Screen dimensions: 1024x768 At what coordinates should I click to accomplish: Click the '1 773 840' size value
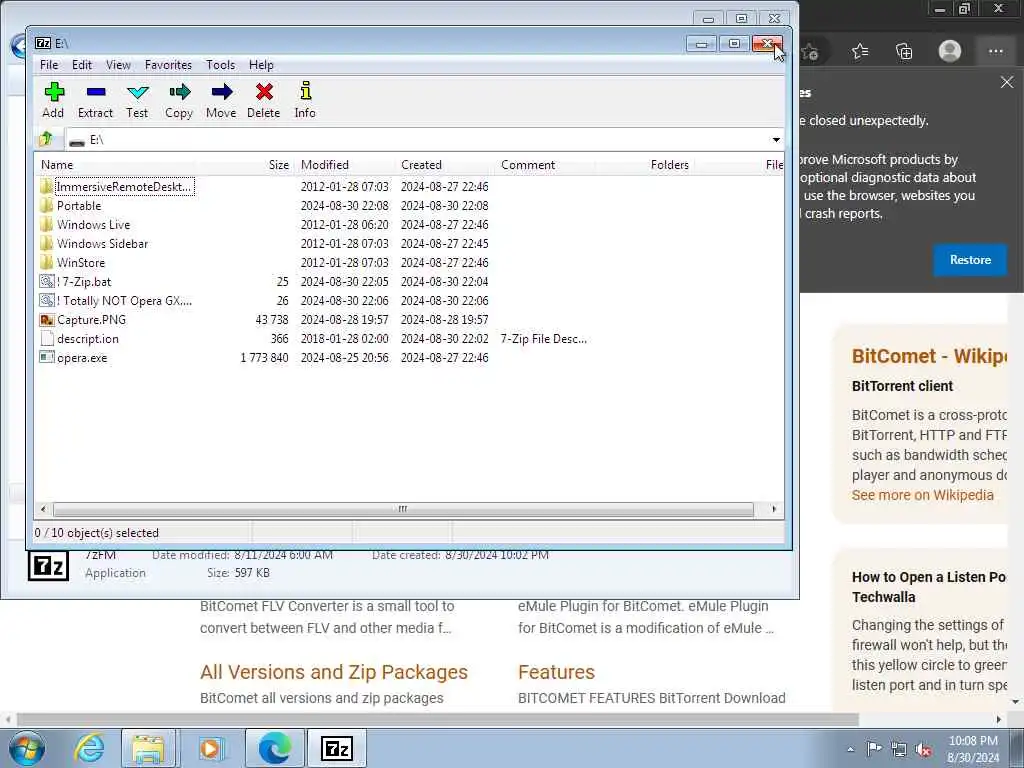click(x=264, y=358)
